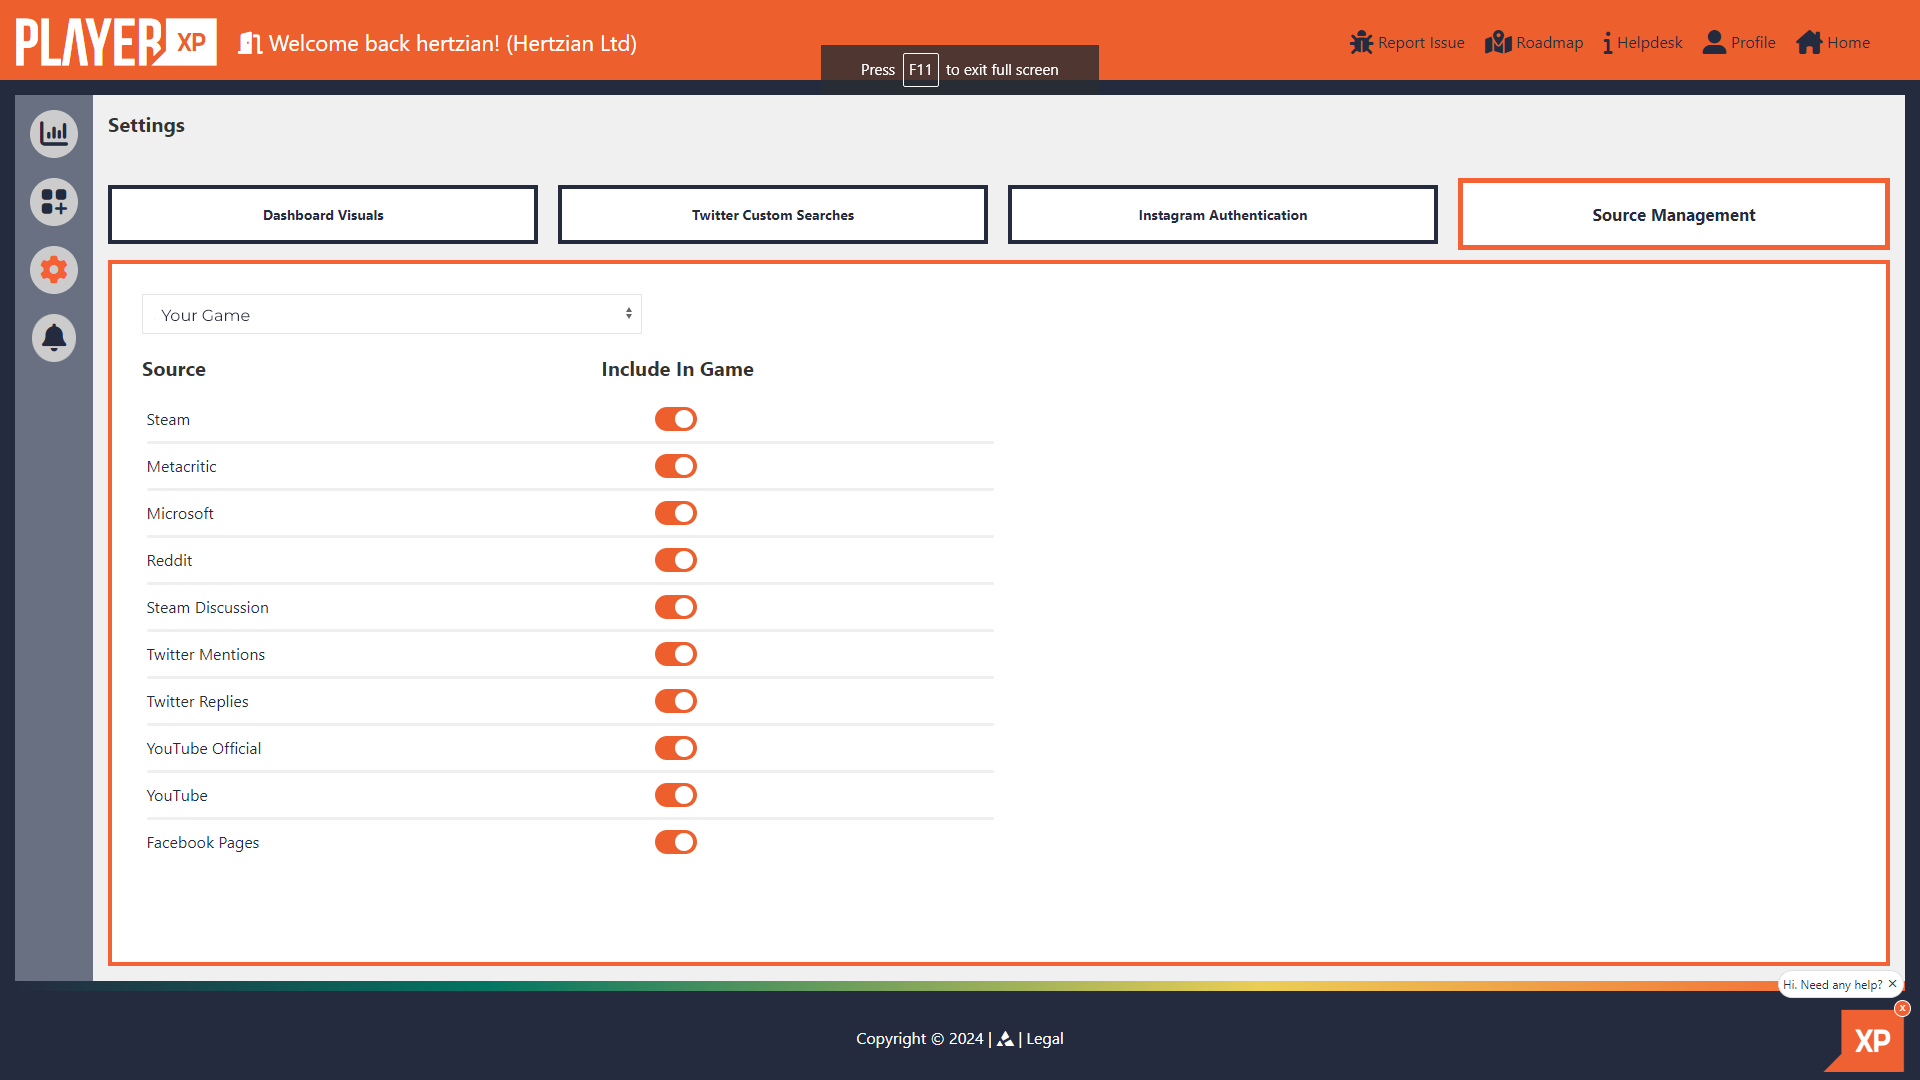The image size is (1920, 1080).
Task: Disable the YouTube source toggle
Action: point(676,795)
